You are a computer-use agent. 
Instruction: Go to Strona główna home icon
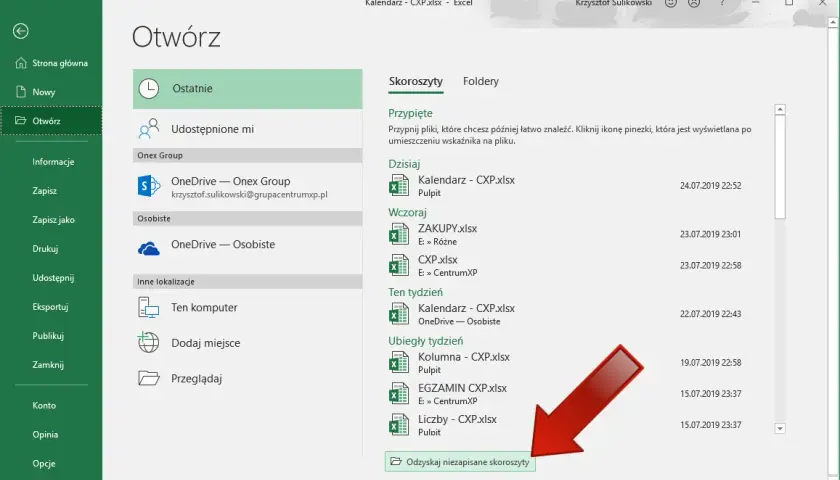20,63
